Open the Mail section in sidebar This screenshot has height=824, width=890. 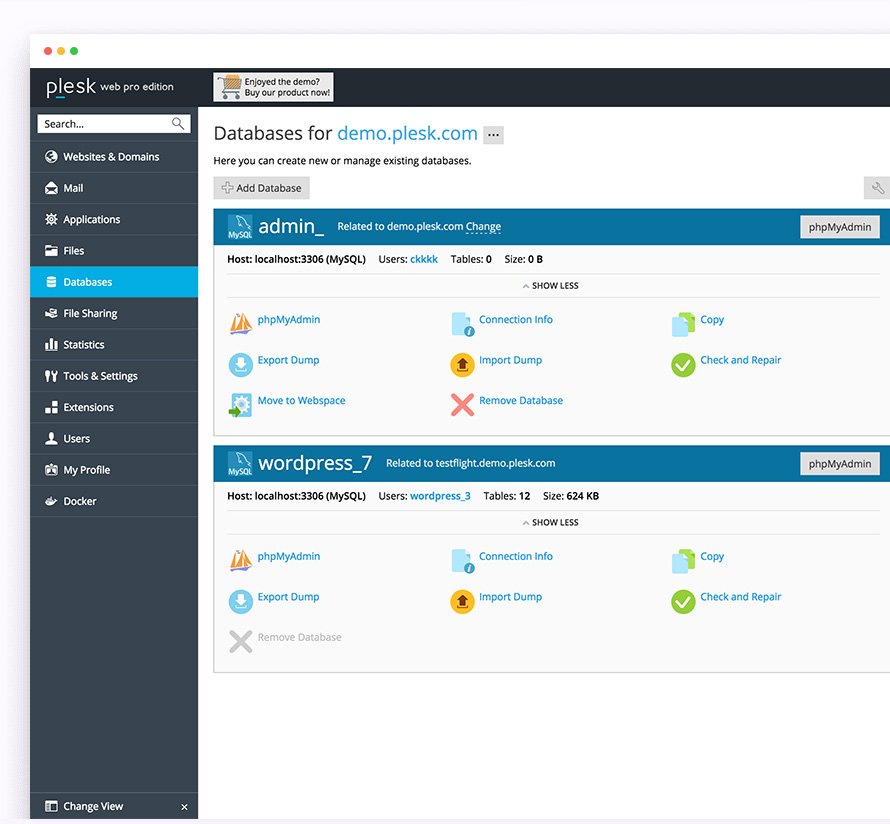114,188
